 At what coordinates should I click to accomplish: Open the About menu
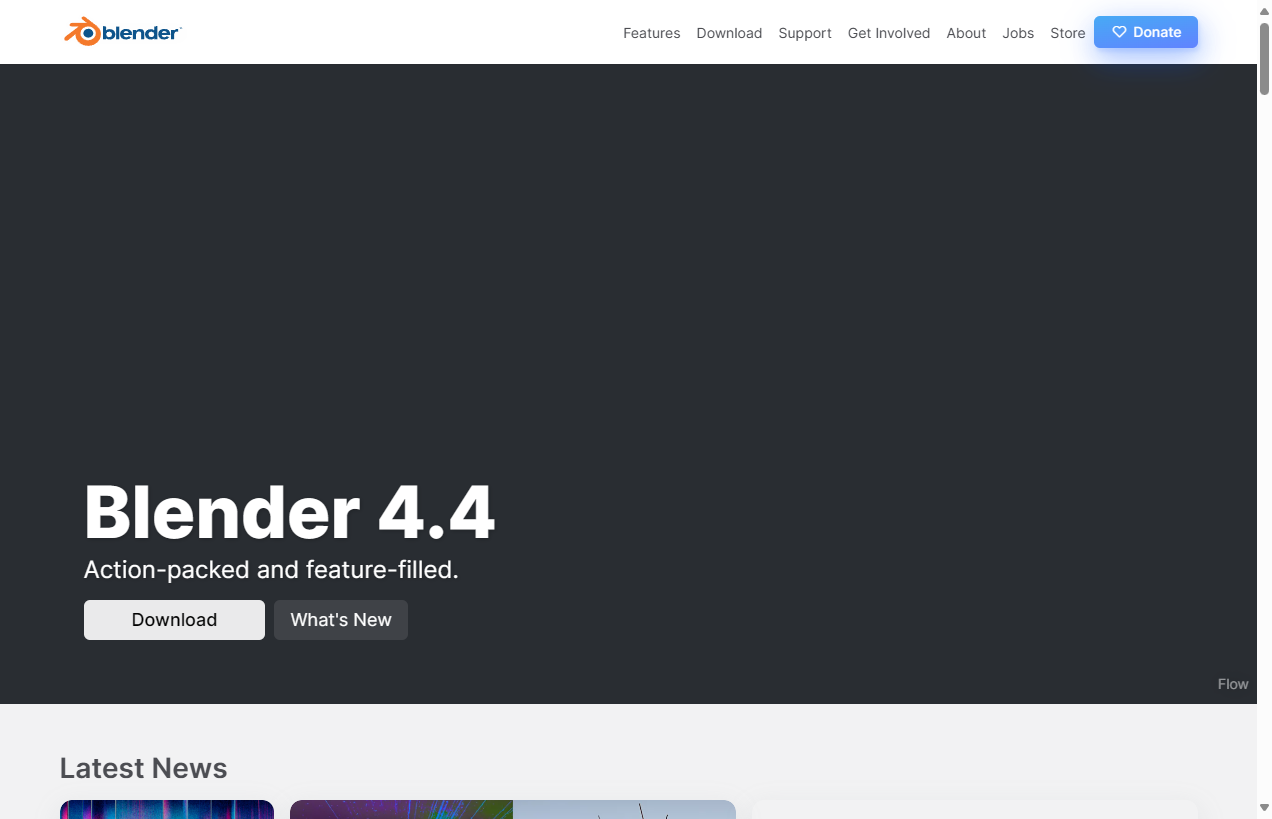(x=966, y=33)
